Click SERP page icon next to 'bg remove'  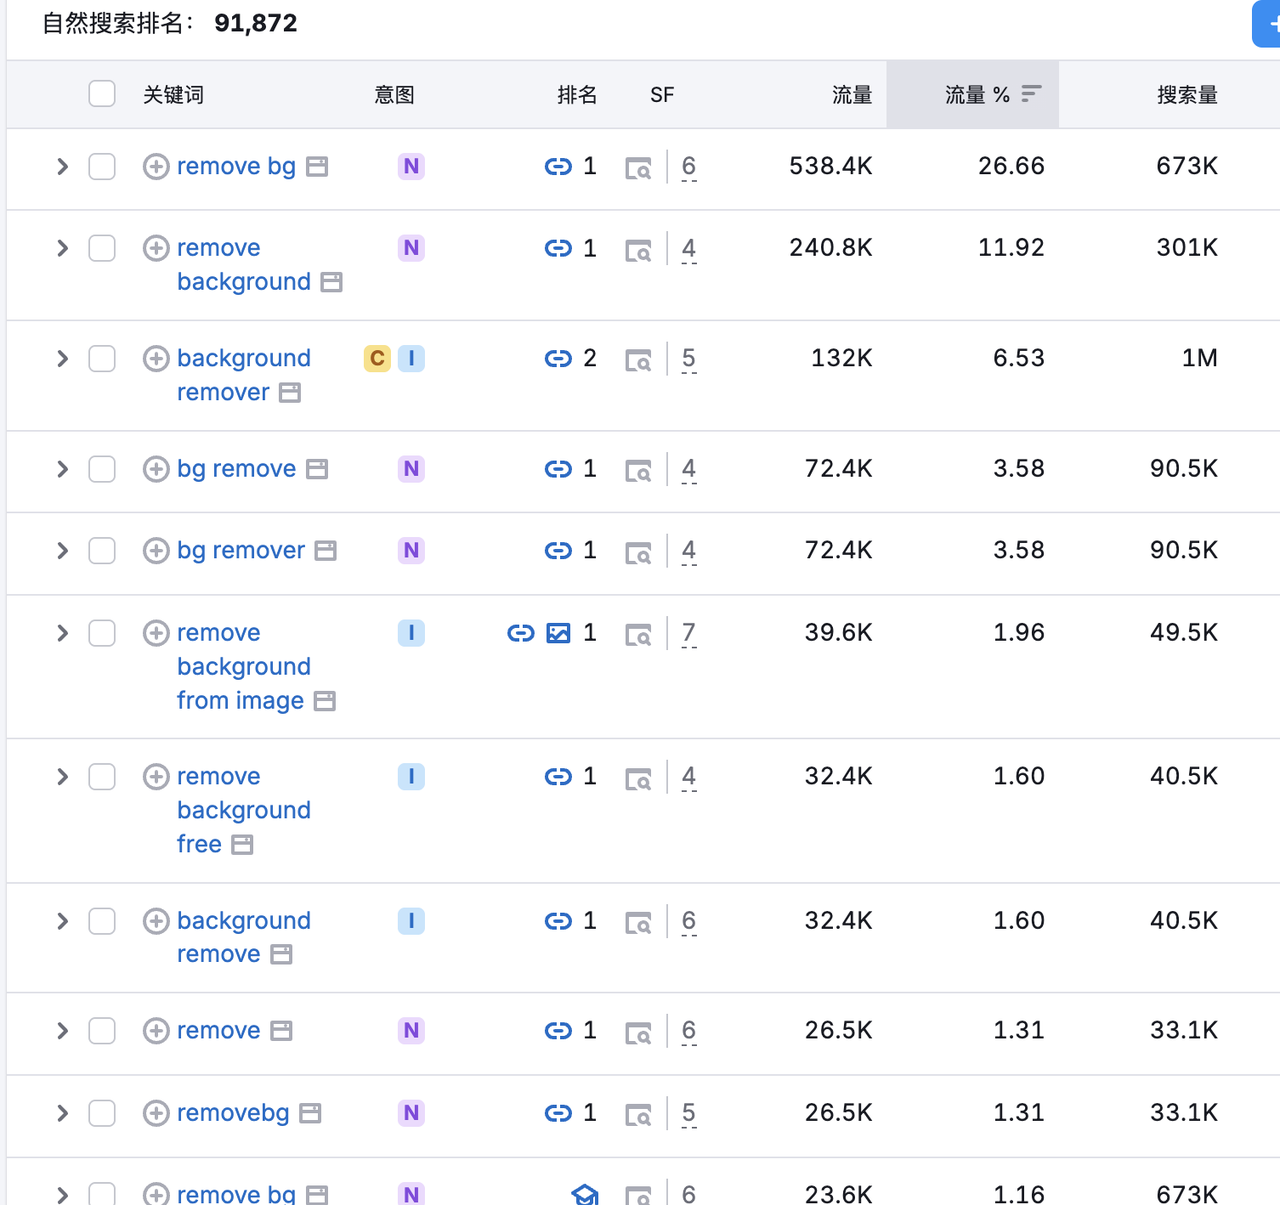pos(317,469)
